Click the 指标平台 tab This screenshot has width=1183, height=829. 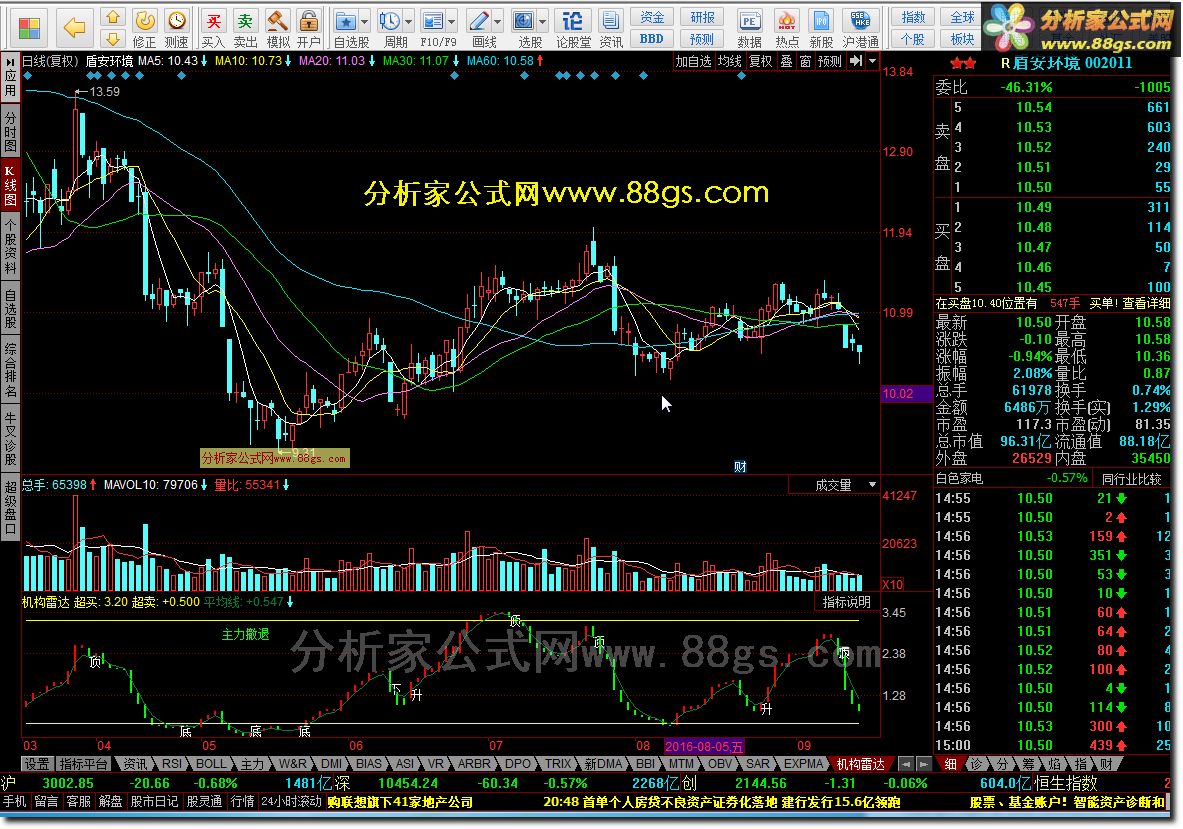pos(84,764)
